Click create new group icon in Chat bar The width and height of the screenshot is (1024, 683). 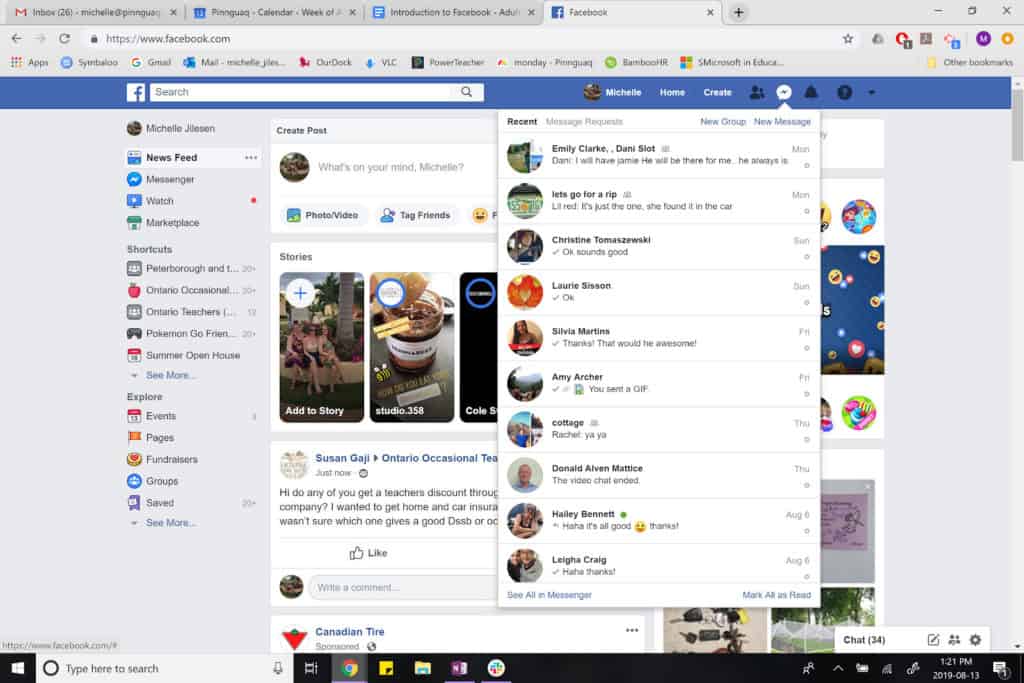(954, 640)
